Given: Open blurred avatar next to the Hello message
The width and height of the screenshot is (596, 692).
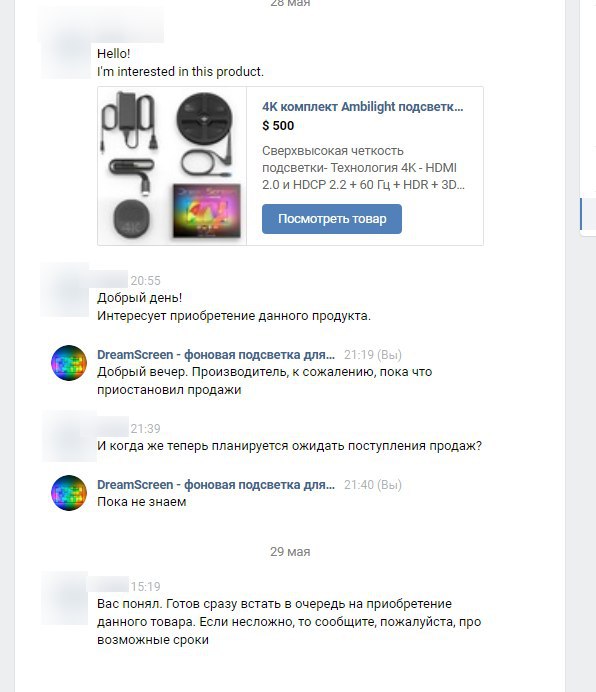Looking at the screenshot, I should coord(66,61).
